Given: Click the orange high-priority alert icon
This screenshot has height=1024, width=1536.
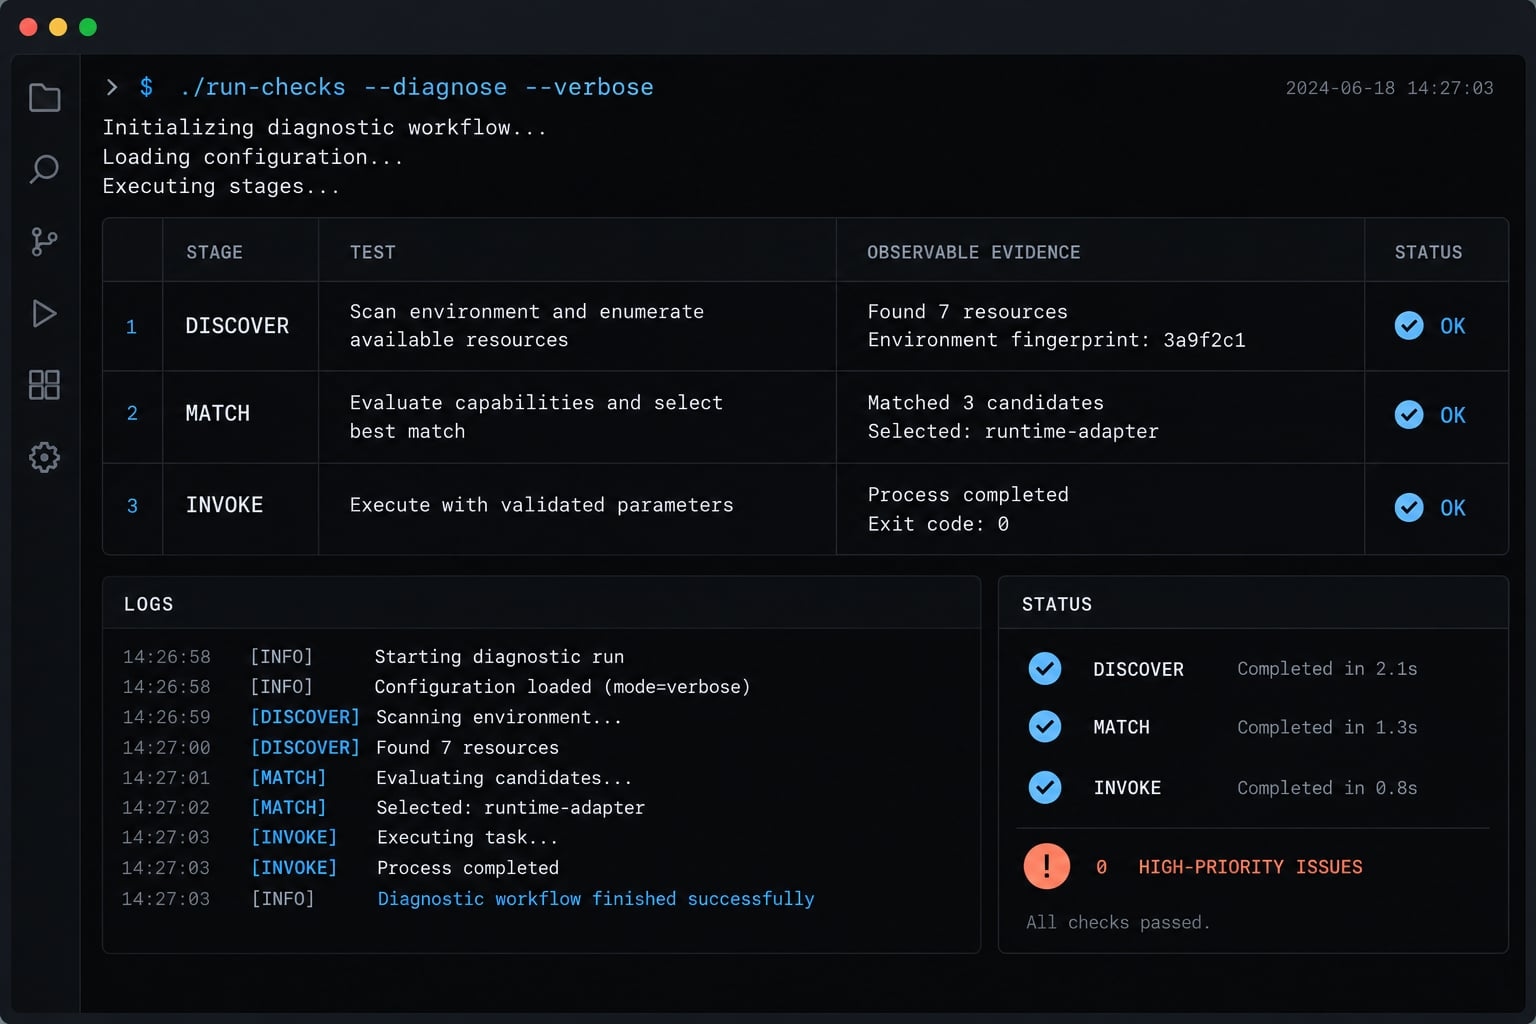Looking at the screenshot, I should 1047,866.
